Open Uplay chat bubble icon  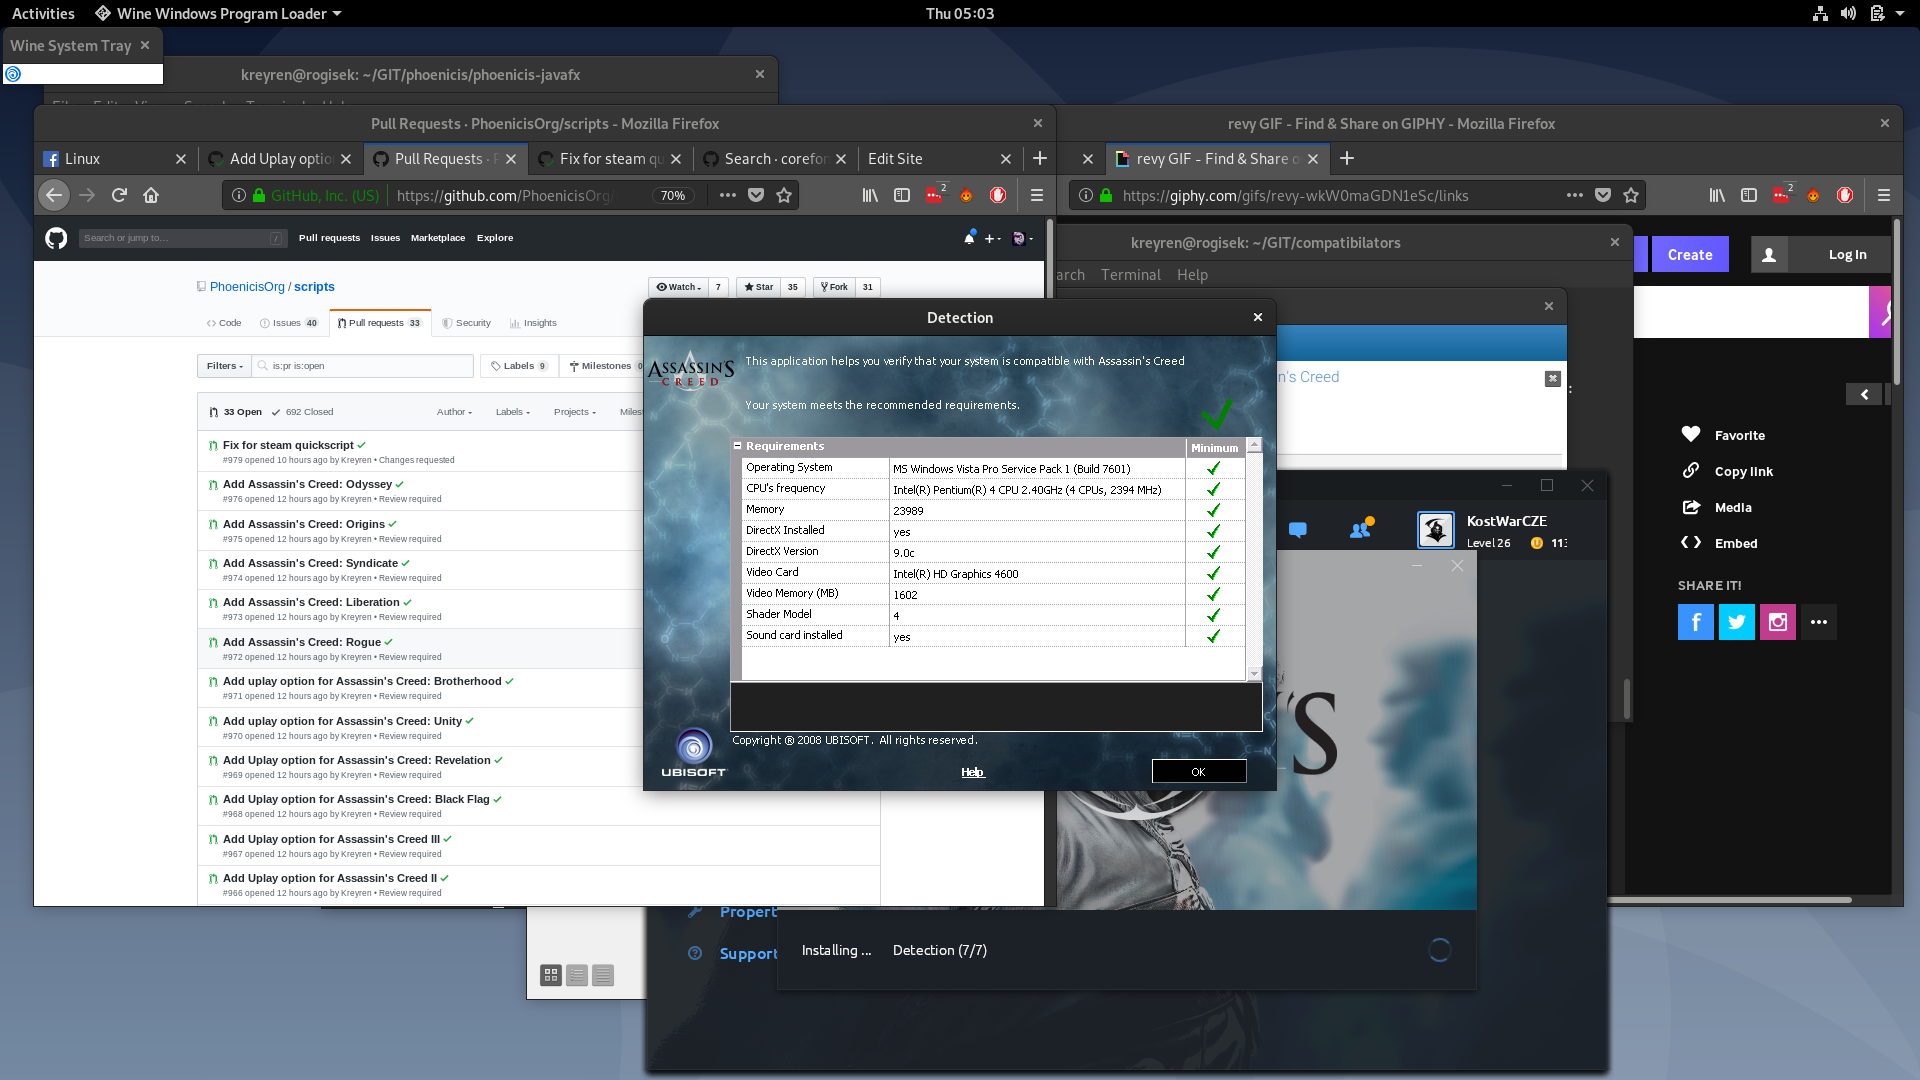1298,530
